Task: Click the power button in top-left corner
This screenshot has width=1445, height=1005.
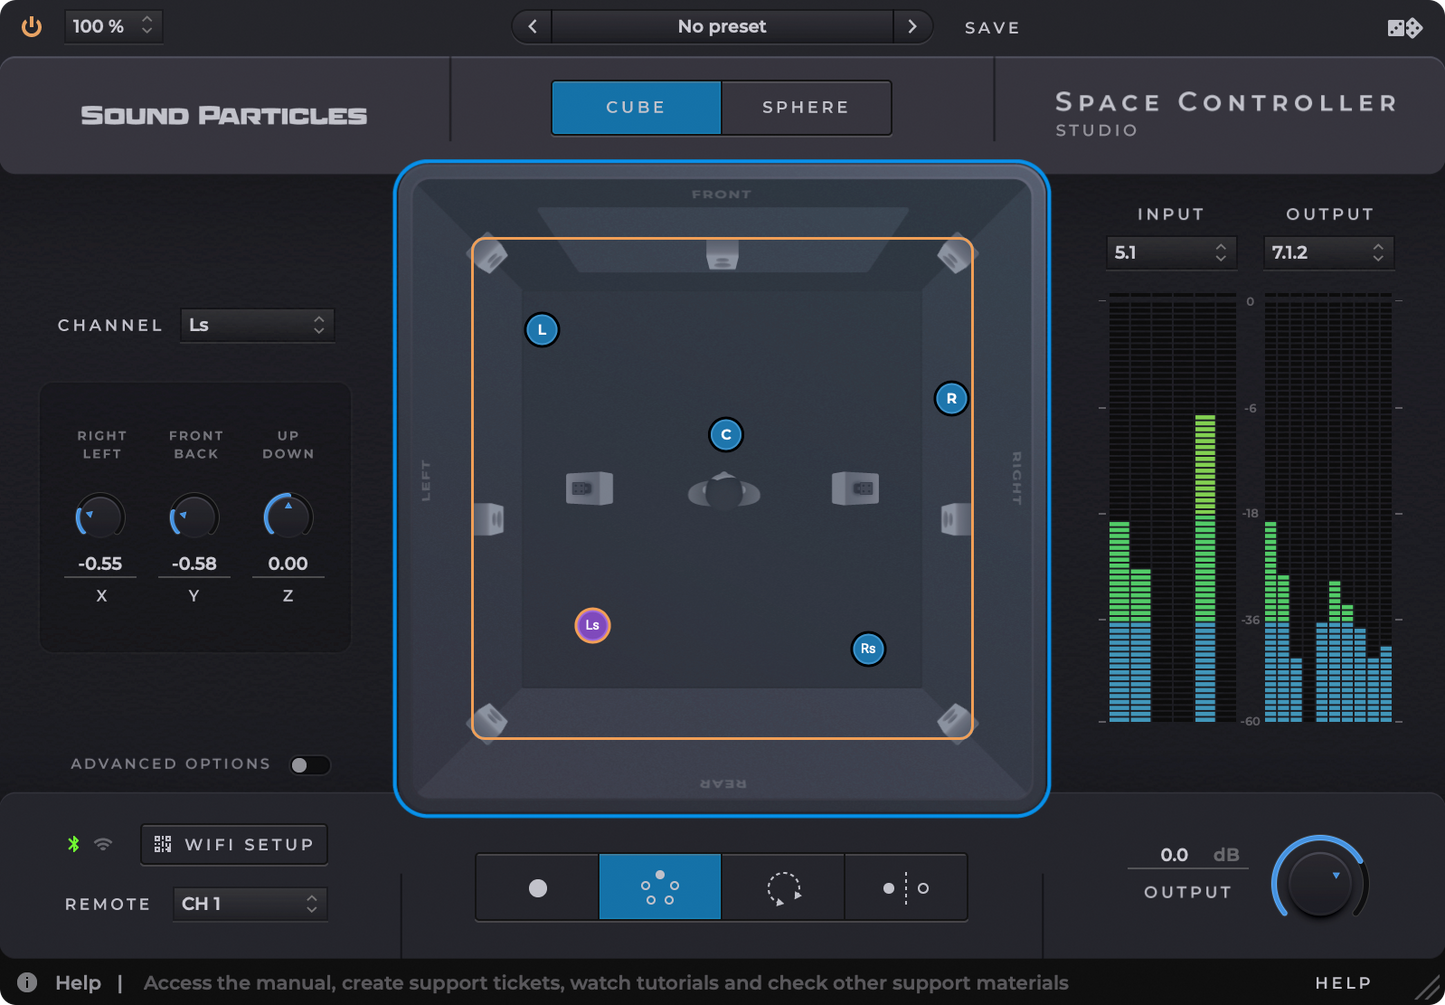Action: point(31,26)
